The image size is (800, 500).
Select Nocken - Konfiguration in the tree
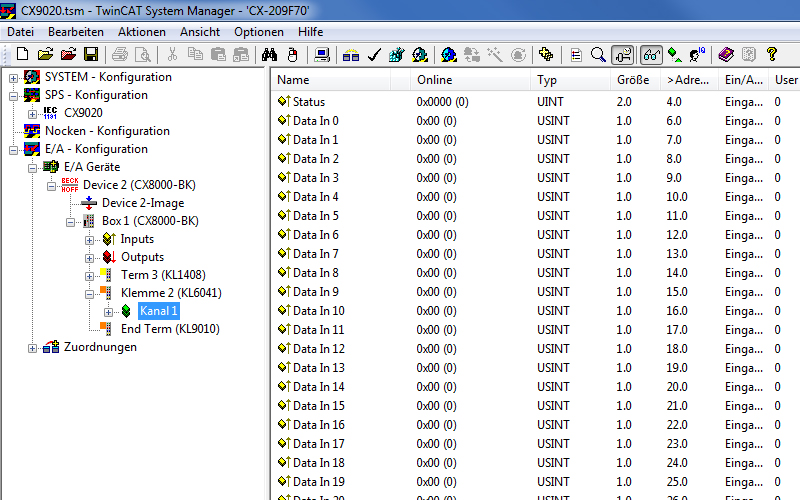(x=107, y=131)
